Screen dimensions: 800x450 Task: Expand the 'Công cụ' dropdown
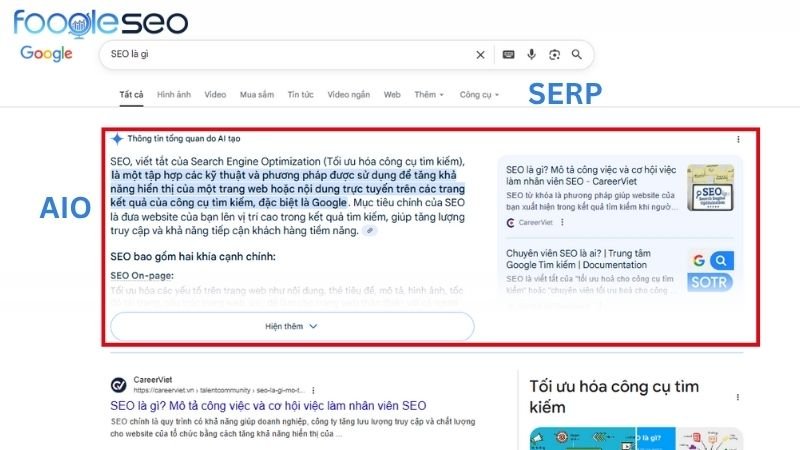pyautogui.click(x=479, y=95)
